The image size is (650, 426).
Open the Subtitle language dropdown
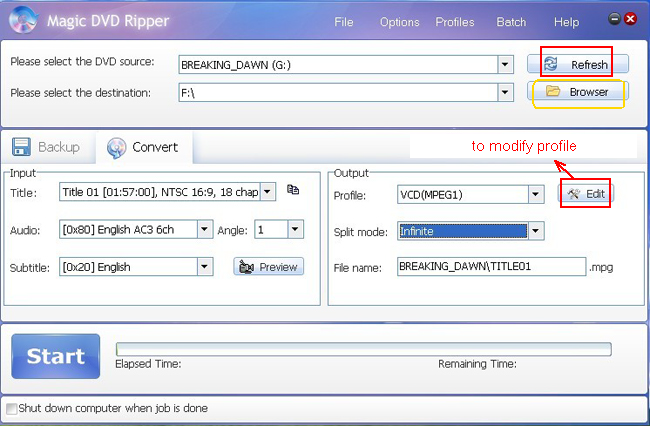[205, 266]
